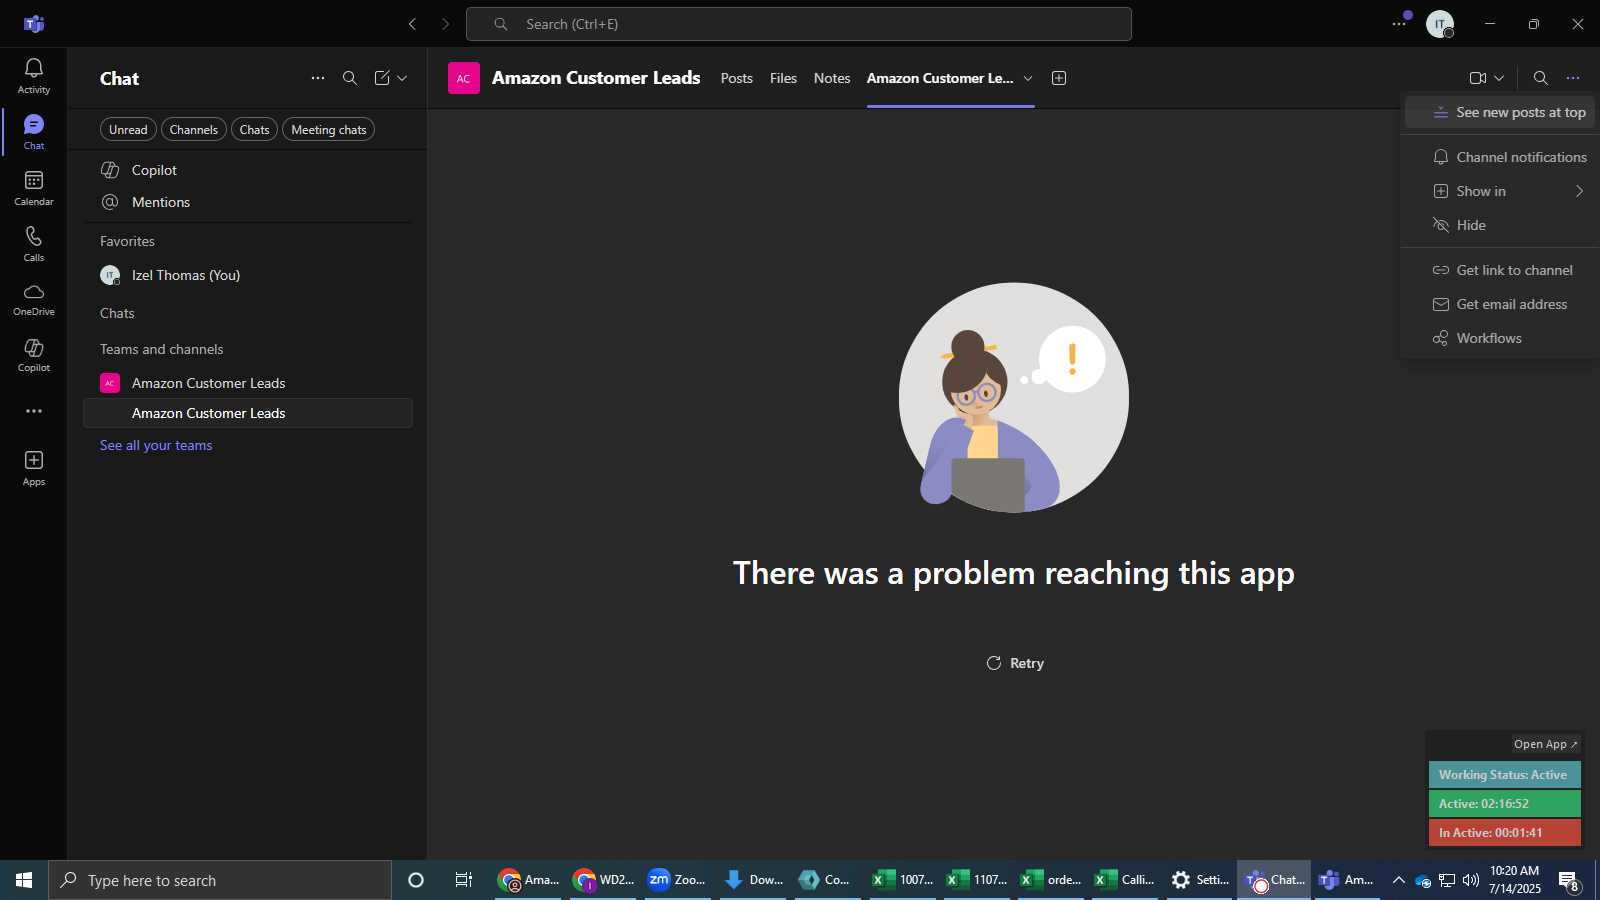Start a meeting with the video icon
Image resolution: width=1600 pixels, height=900 pixels.
click(1477, 78)
